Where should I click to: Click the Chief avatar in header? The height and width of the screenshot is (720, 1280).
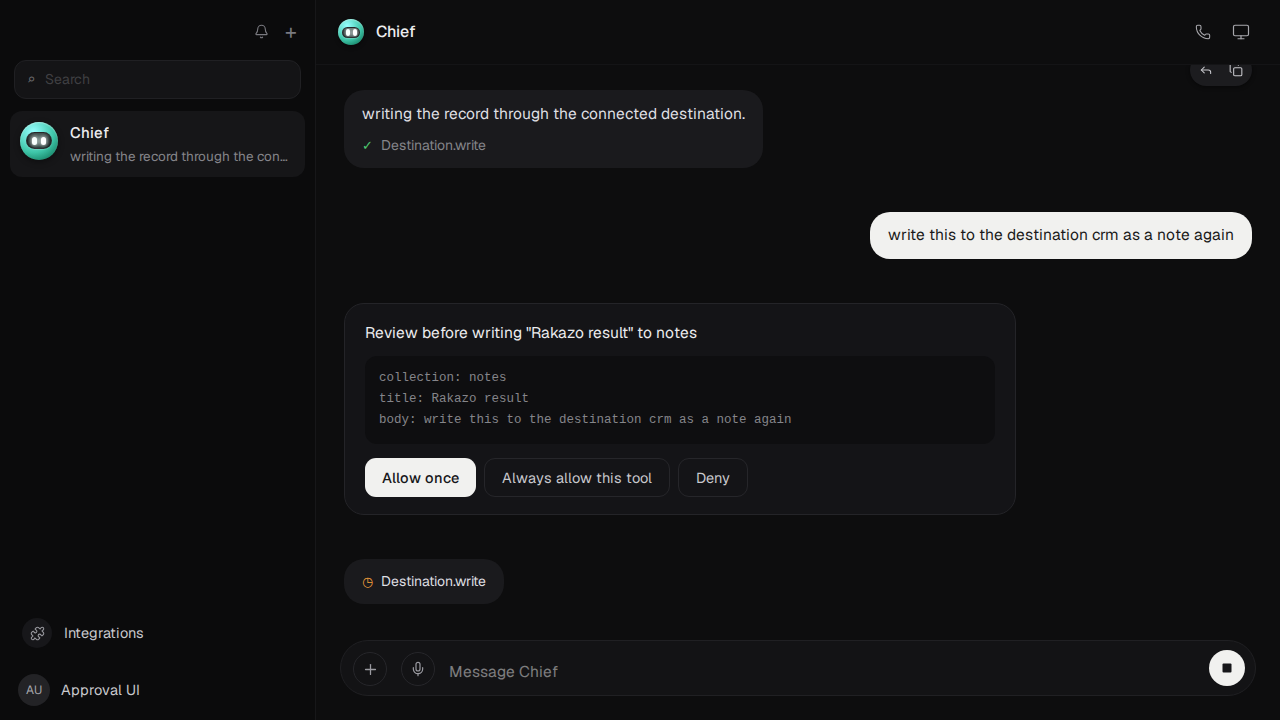[351, 32]
